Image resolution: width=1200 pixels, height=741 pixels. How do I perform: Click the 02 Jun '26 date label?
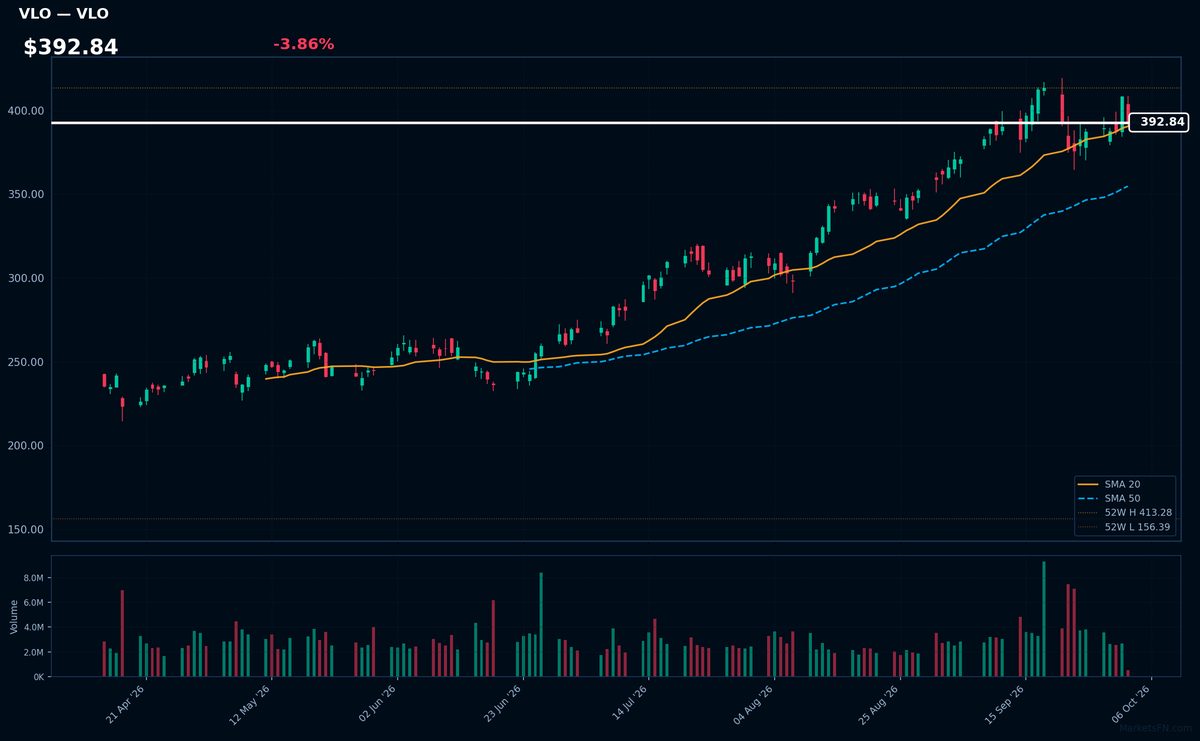point(377,704)
